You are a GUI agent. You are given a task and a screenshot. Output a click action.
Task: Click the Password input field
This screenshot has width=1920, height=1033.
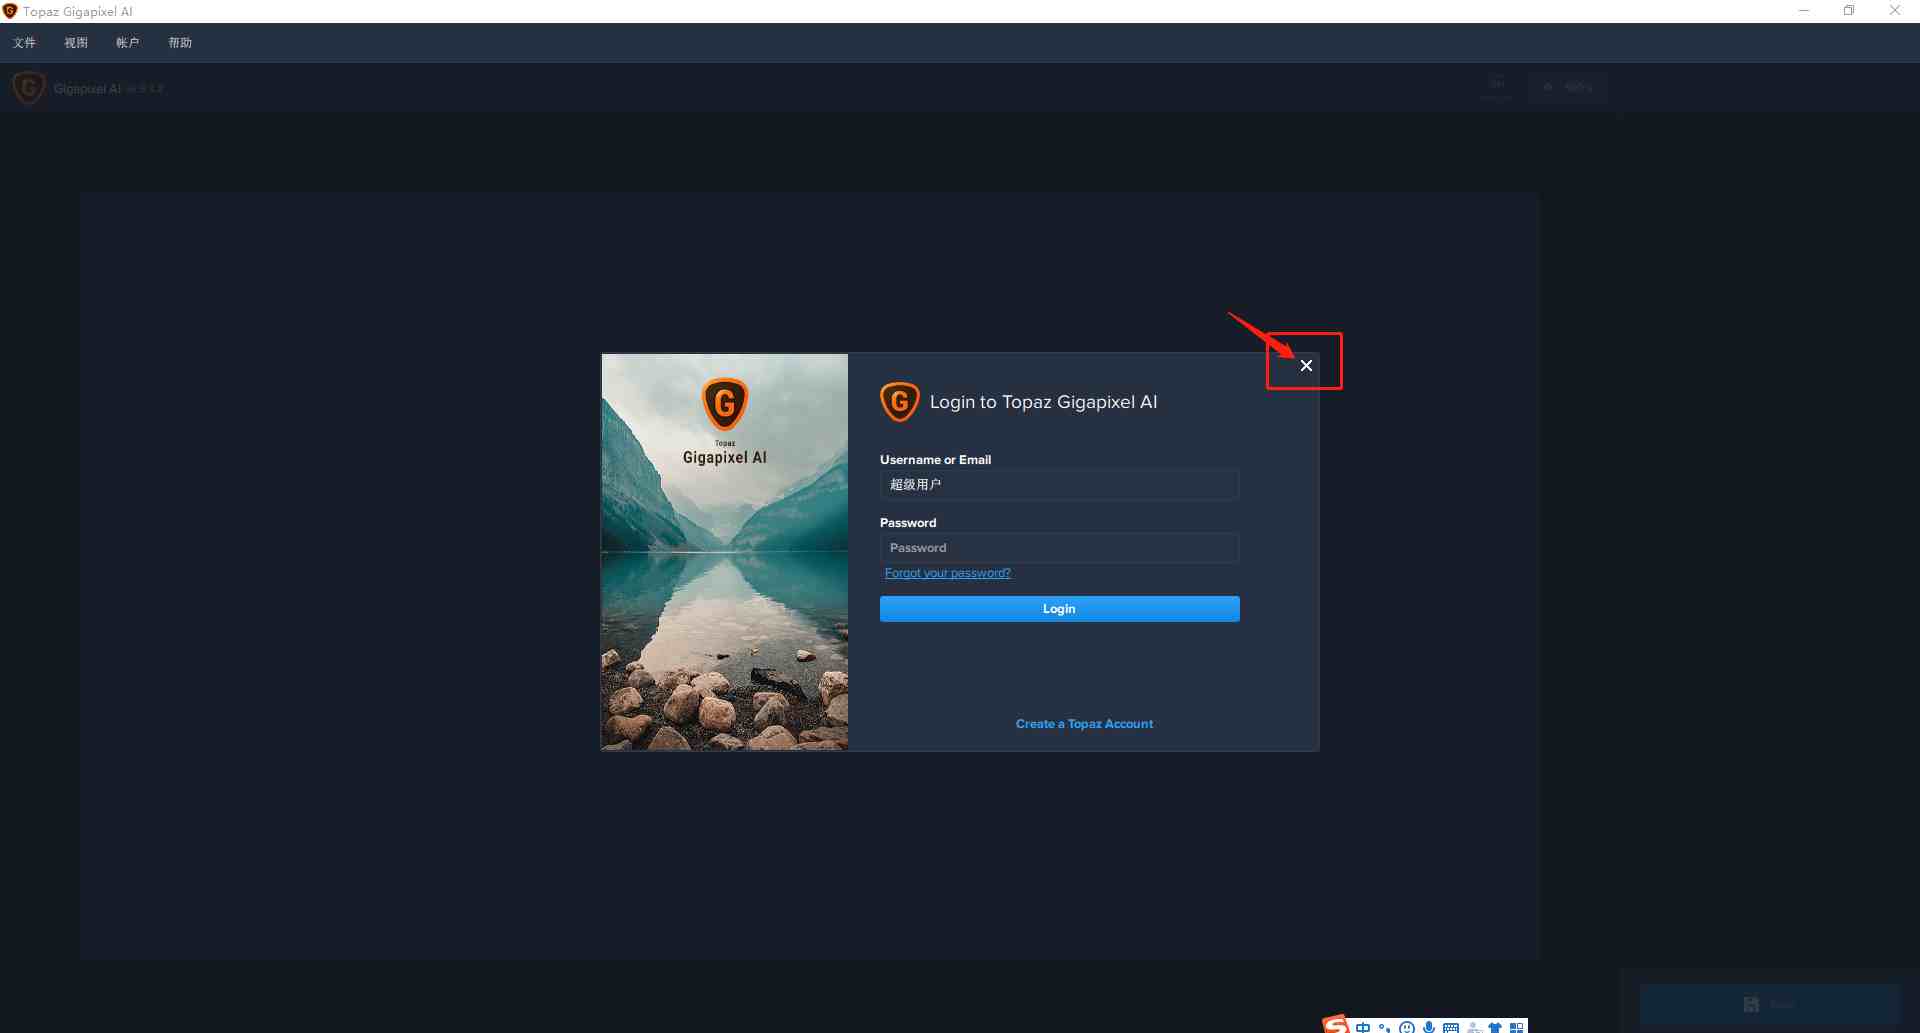click(x=1059, y=548)
